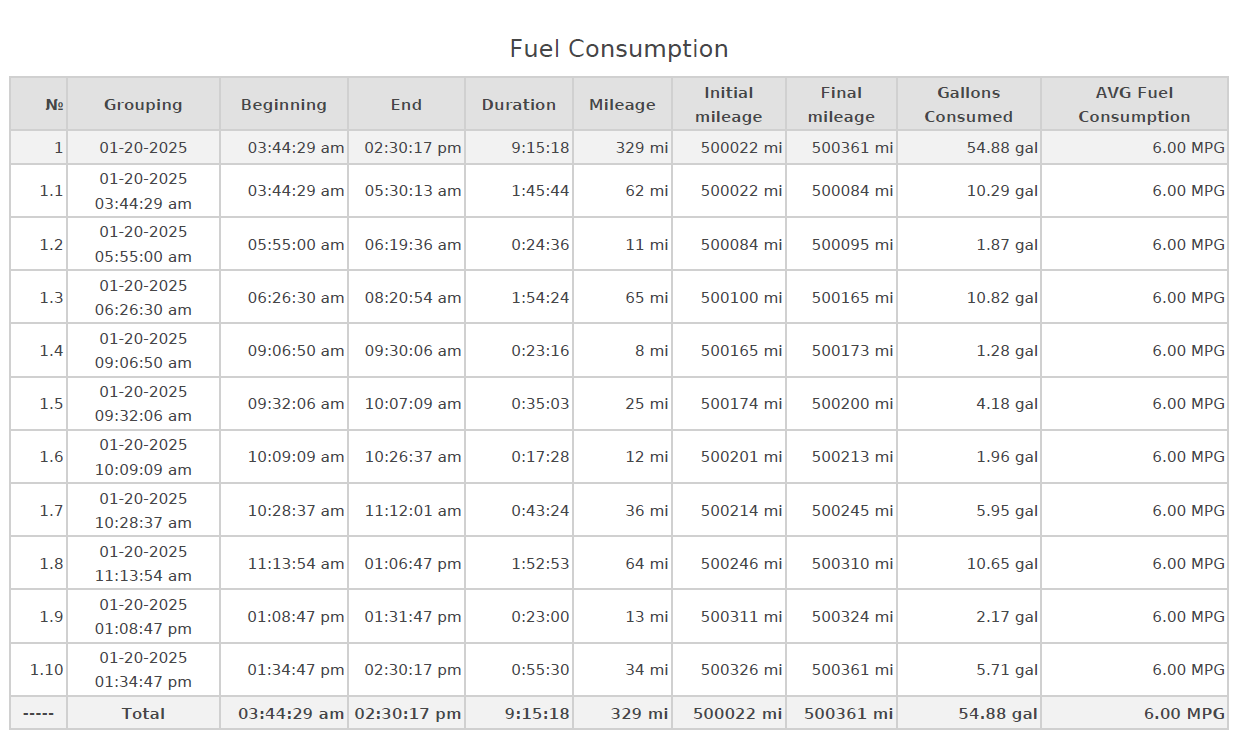Click gallons value 2.17 gal
This screenshot has height=740, width=1242.
pyautogui.click(x=1007, y=617)
